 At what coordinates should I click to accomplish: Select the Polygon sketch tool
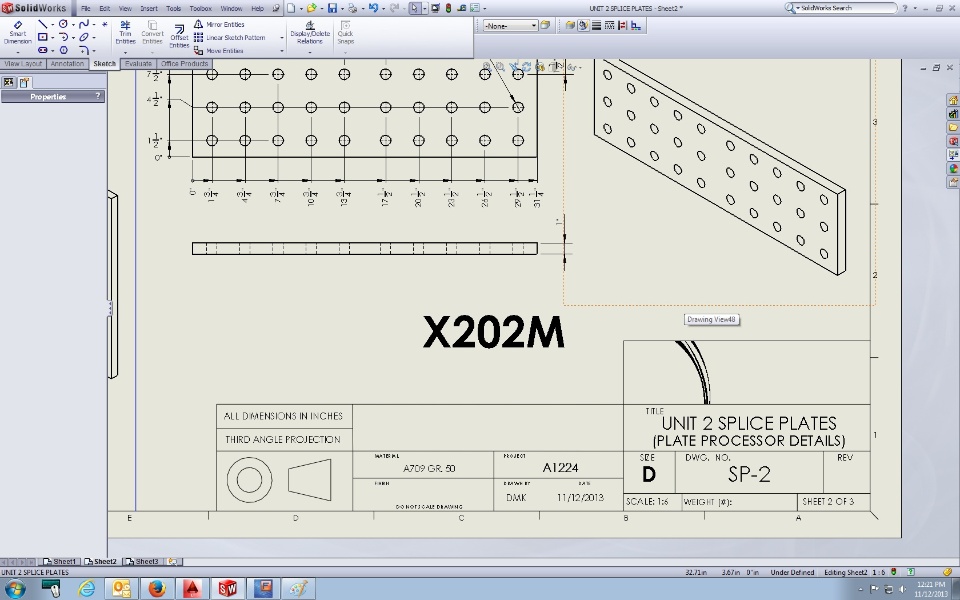click(63, 50)
